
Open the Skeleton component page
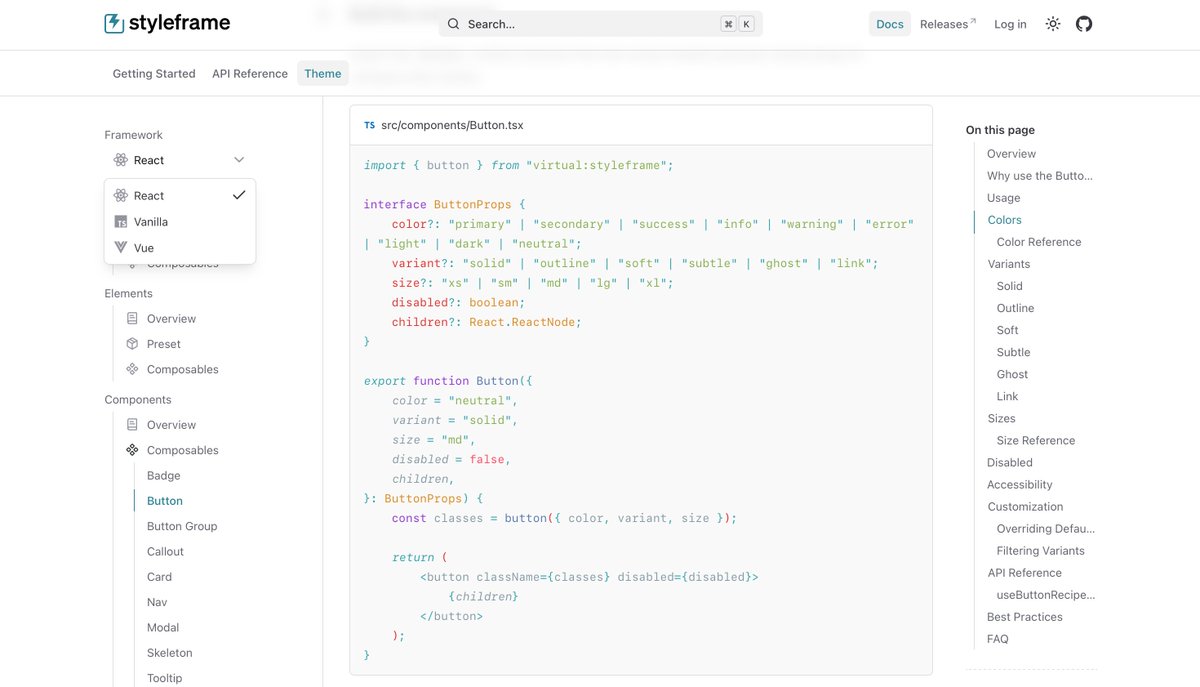click(x=169, y=653)
